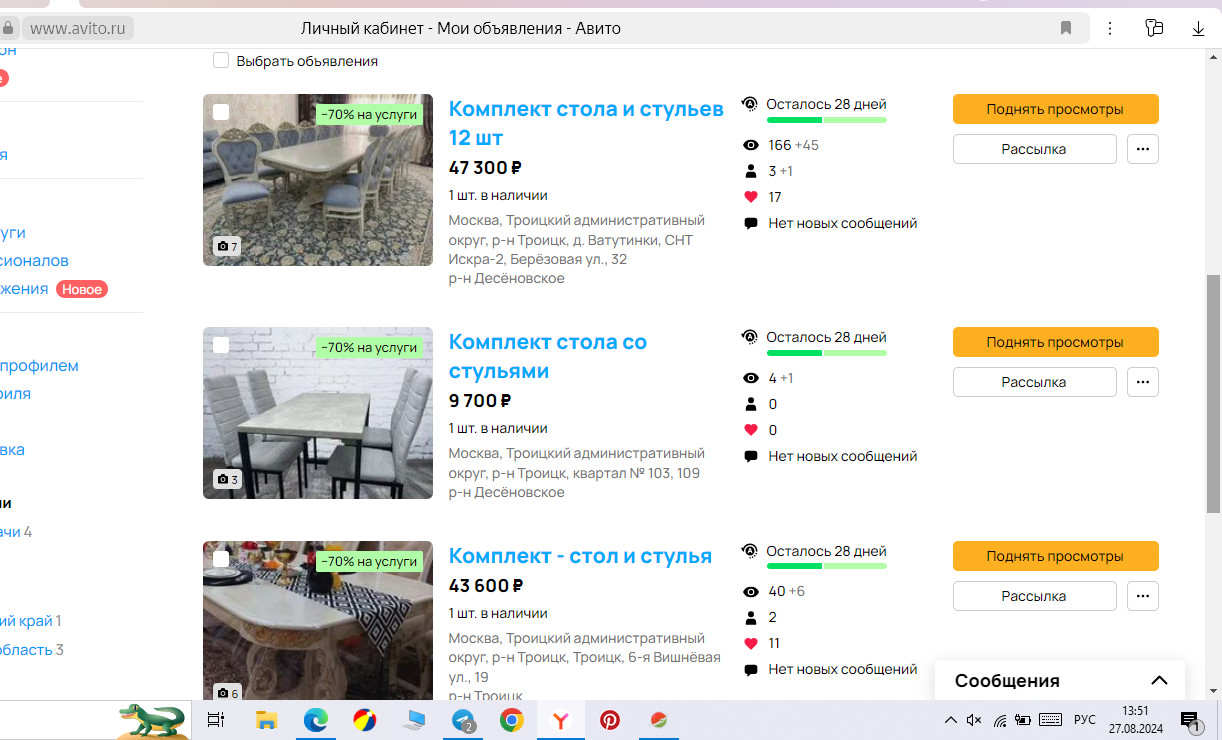
Task: Click the photo count badge showing 7
Action: tap(227, 246)
